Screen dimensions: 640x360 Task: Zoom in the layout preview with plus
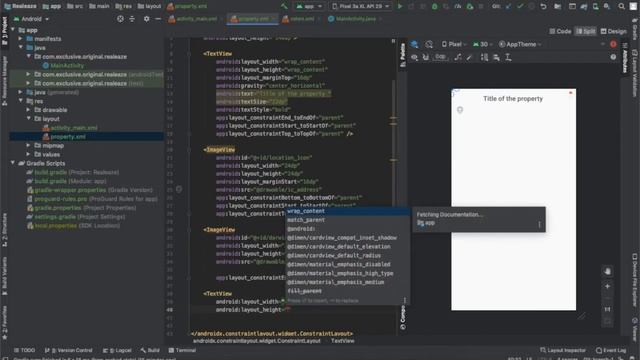pos(607,287)
